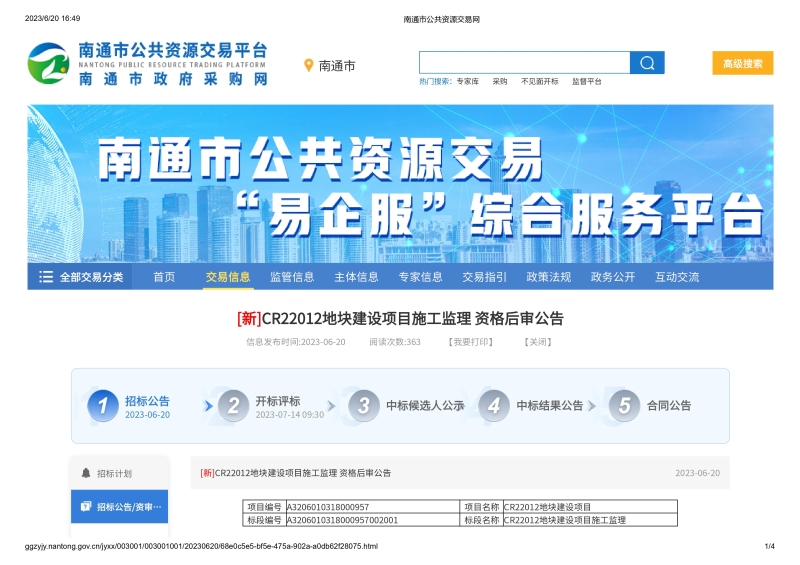The image size is (800, 565).
Task: Switch to 专家信息 menu item
Action: (420, 277)
